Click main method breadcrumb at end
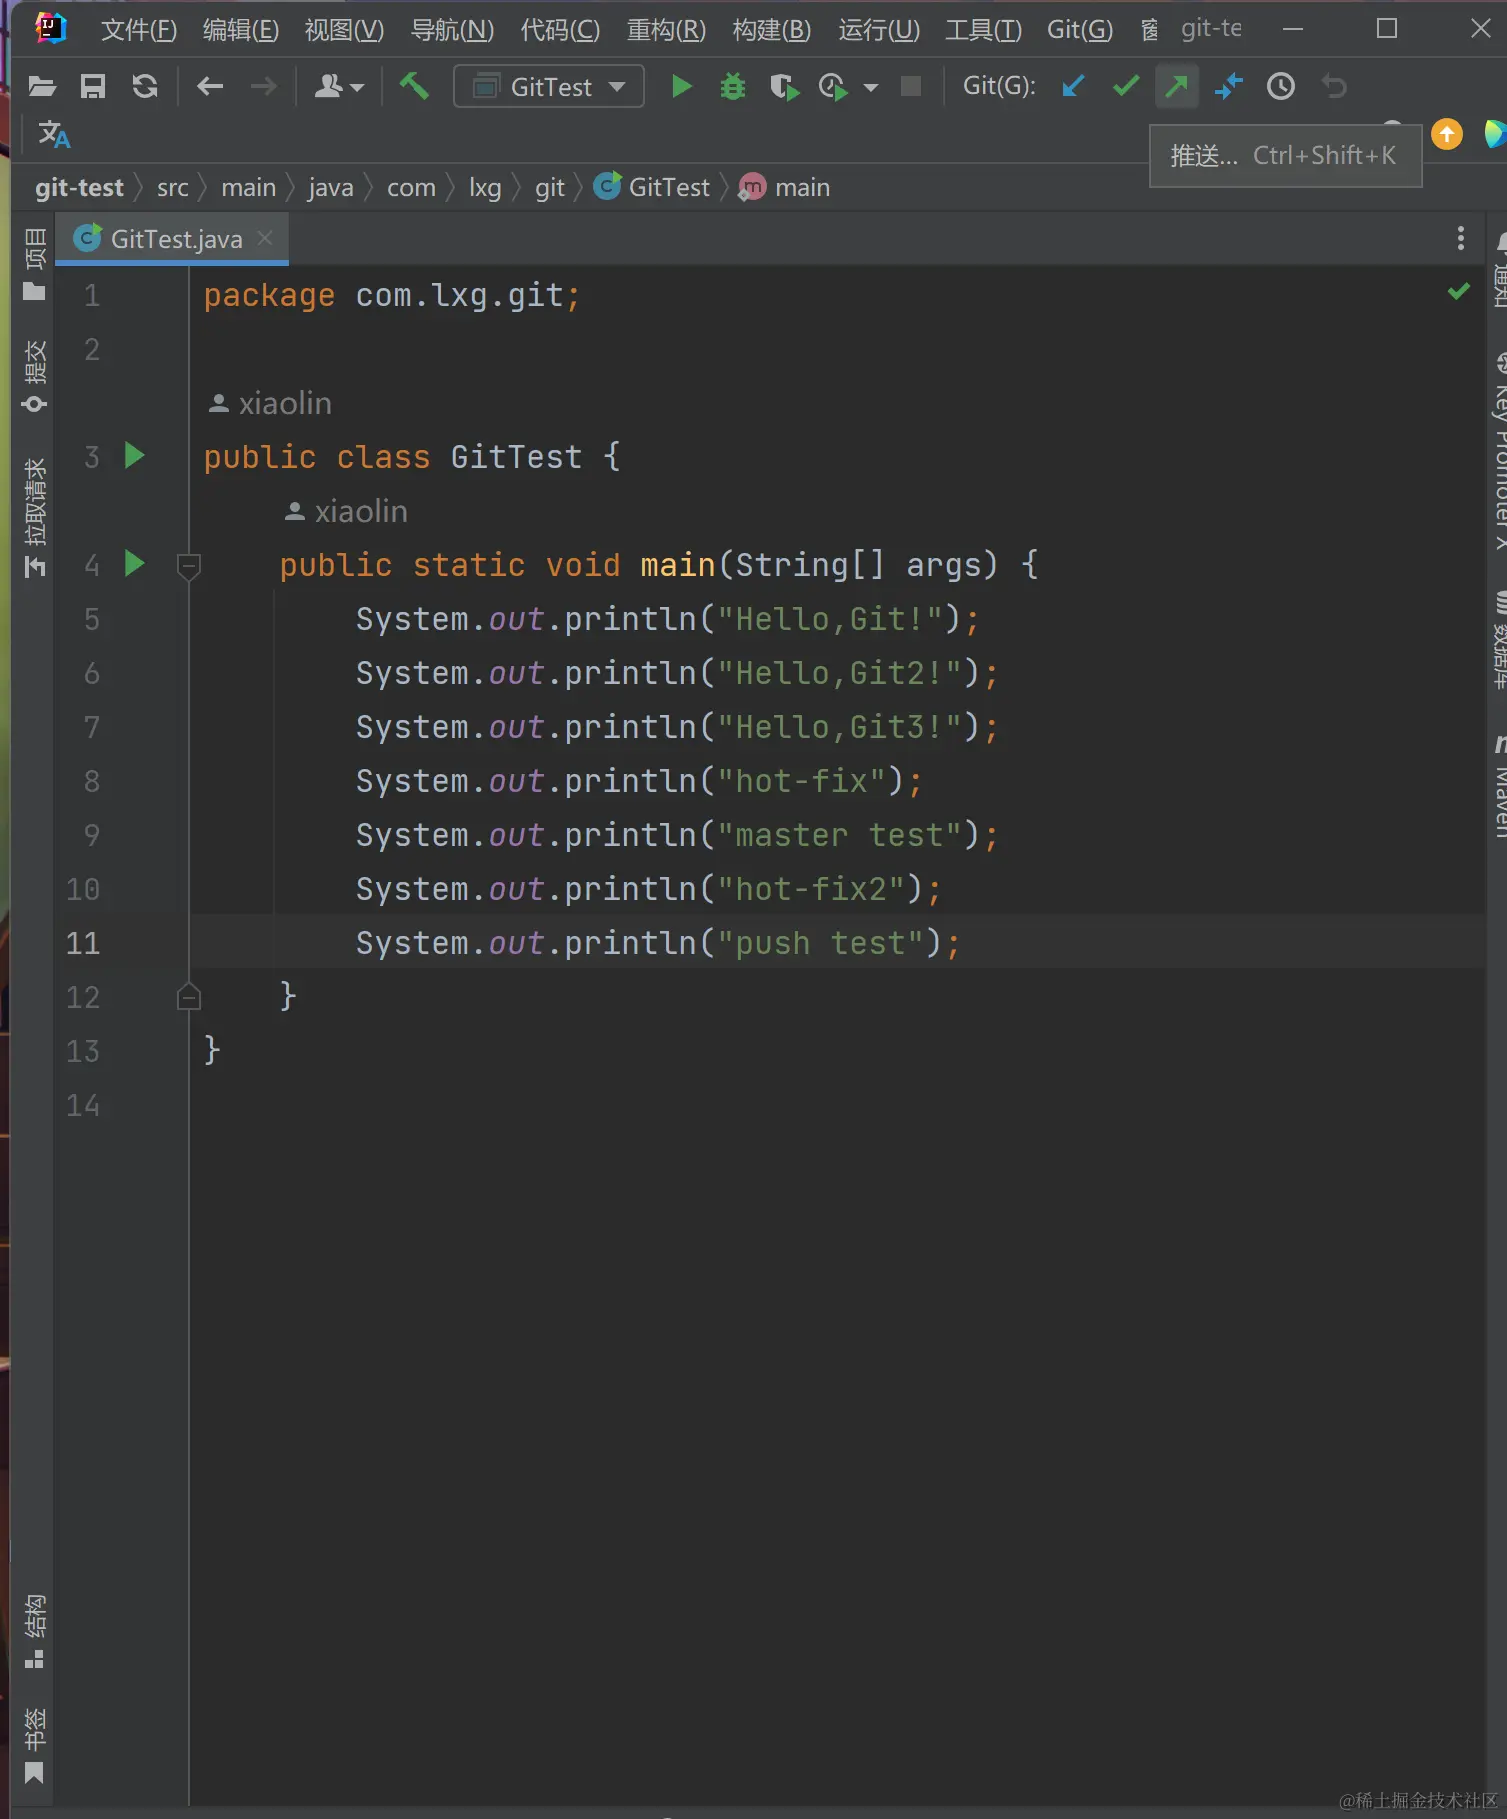The height and width of the screenshot is (1819, 1507). [x=785, y=188]
